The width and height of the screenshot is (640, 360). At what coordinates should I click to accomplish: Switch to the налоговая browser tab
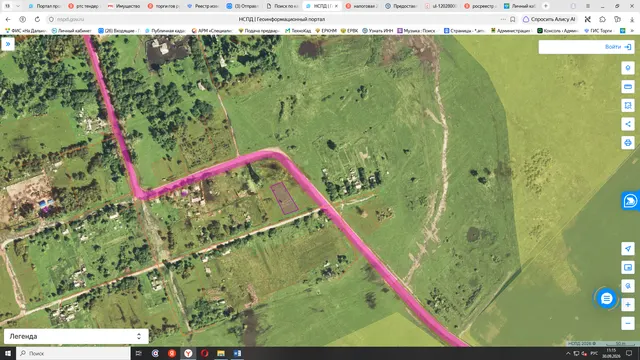click(x=362, y=6)
